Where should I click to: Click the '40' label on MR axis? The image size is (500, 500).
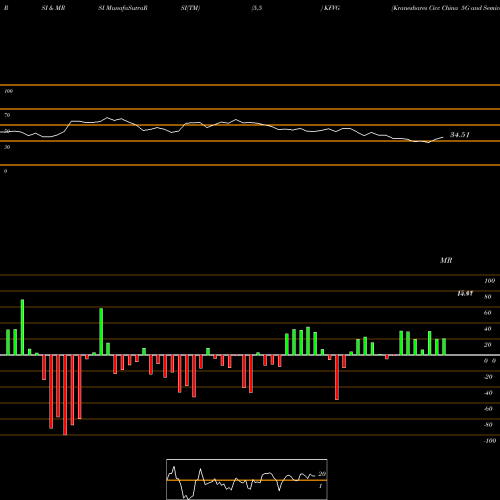click(488, 329)
